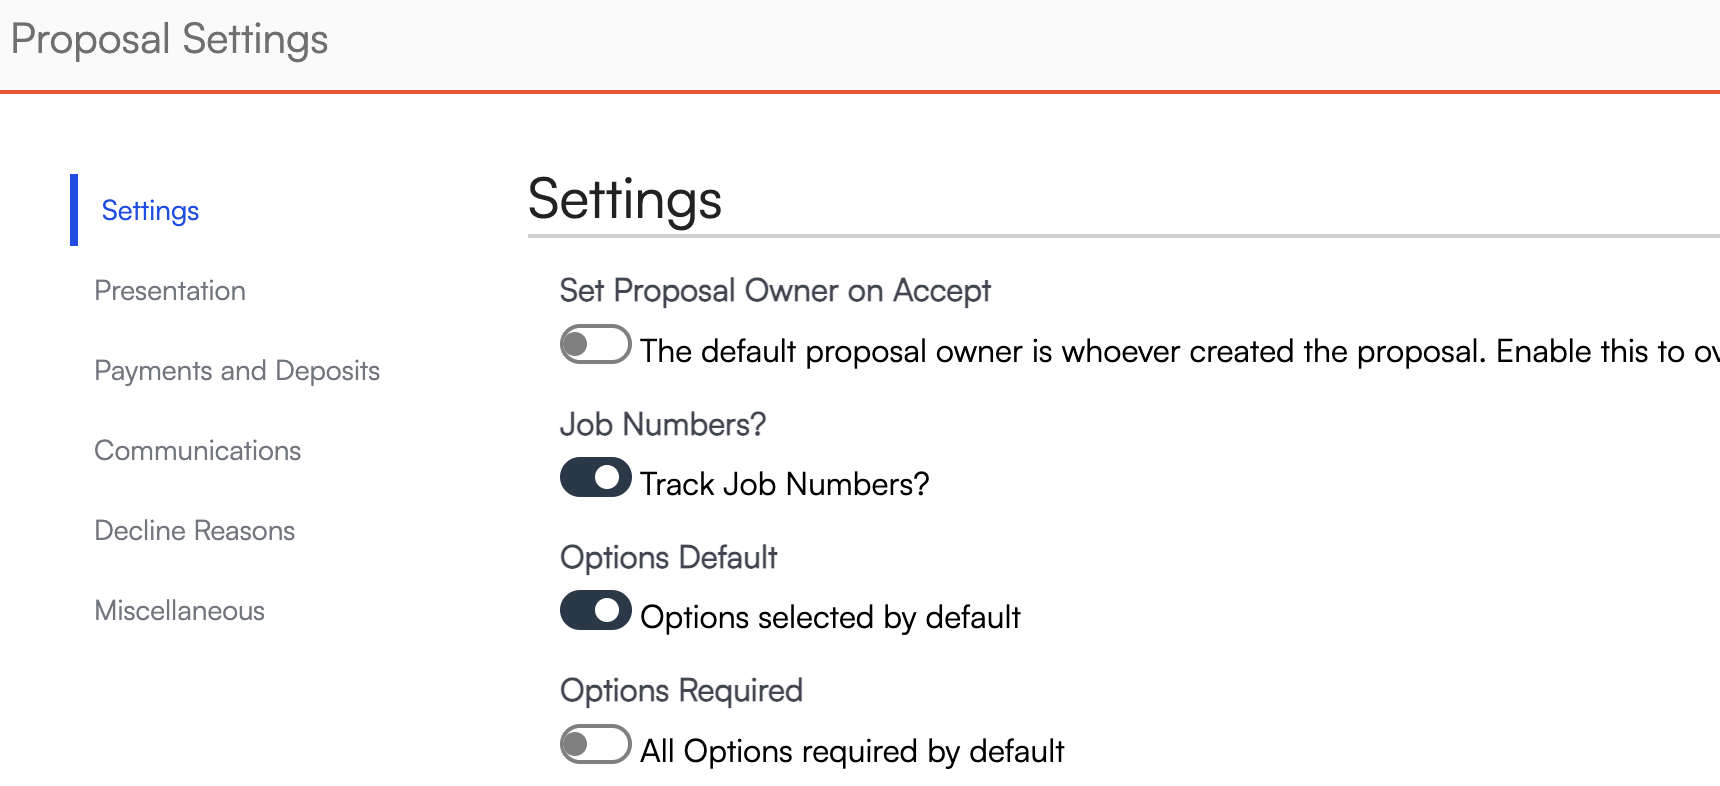Click the 'Options selected by default' label

coord(830,618)
